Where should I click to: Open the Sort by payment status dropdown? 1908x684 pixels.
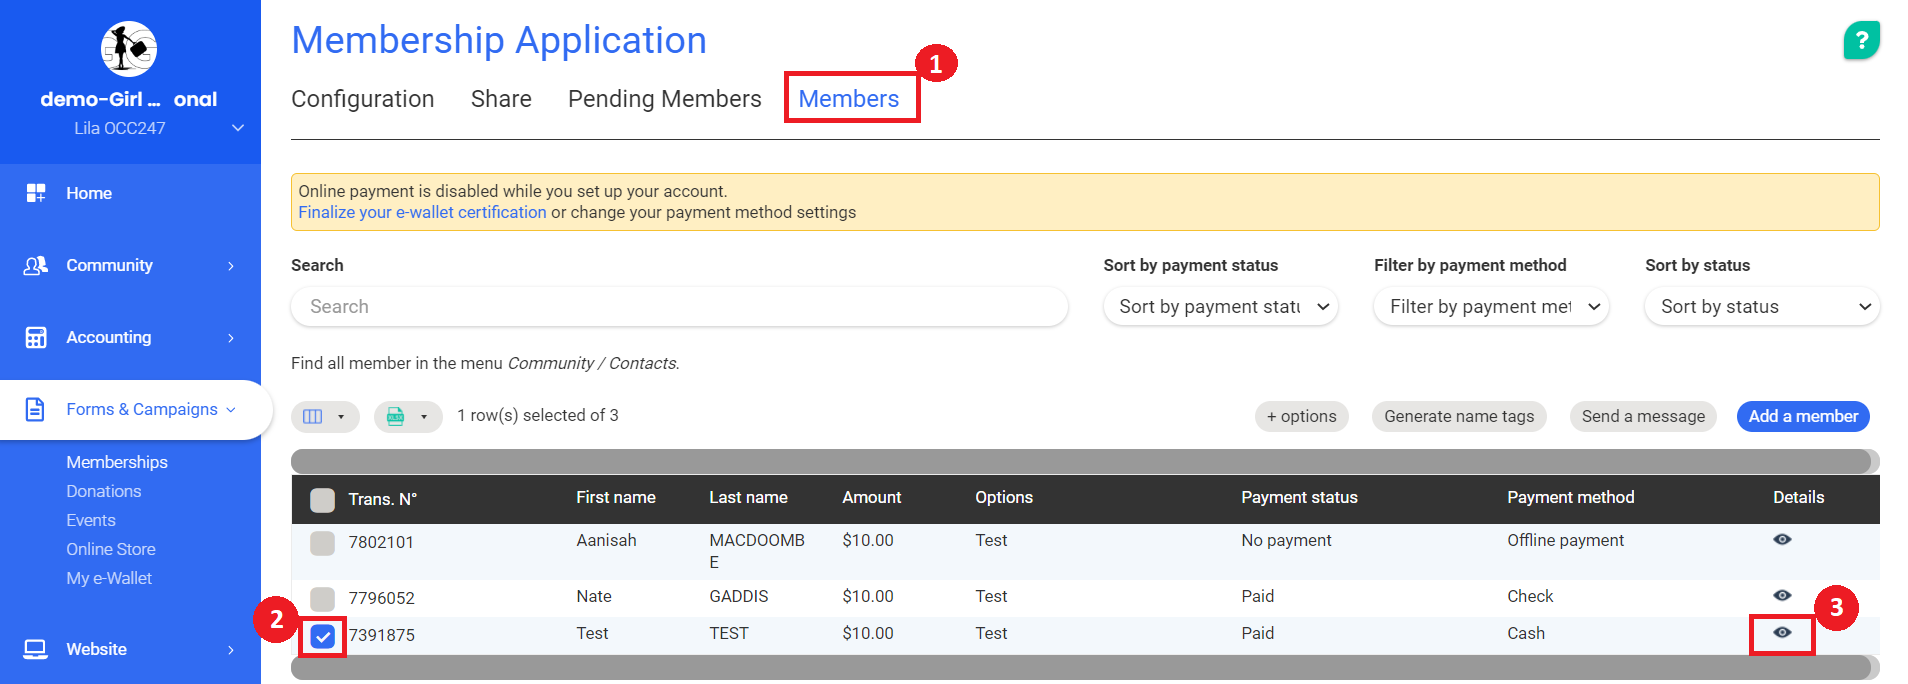(x=1221, y=307)
